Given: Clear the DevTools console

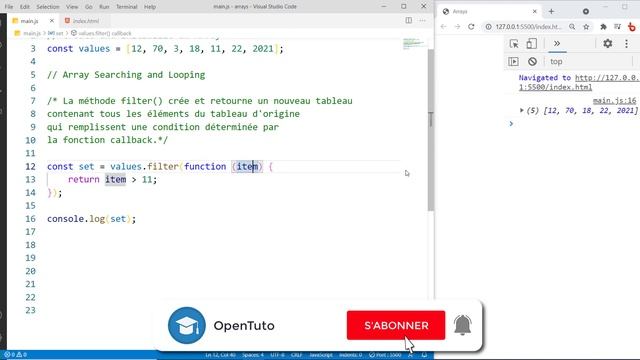Looking at the screenshot, I should tap(532, 62).
